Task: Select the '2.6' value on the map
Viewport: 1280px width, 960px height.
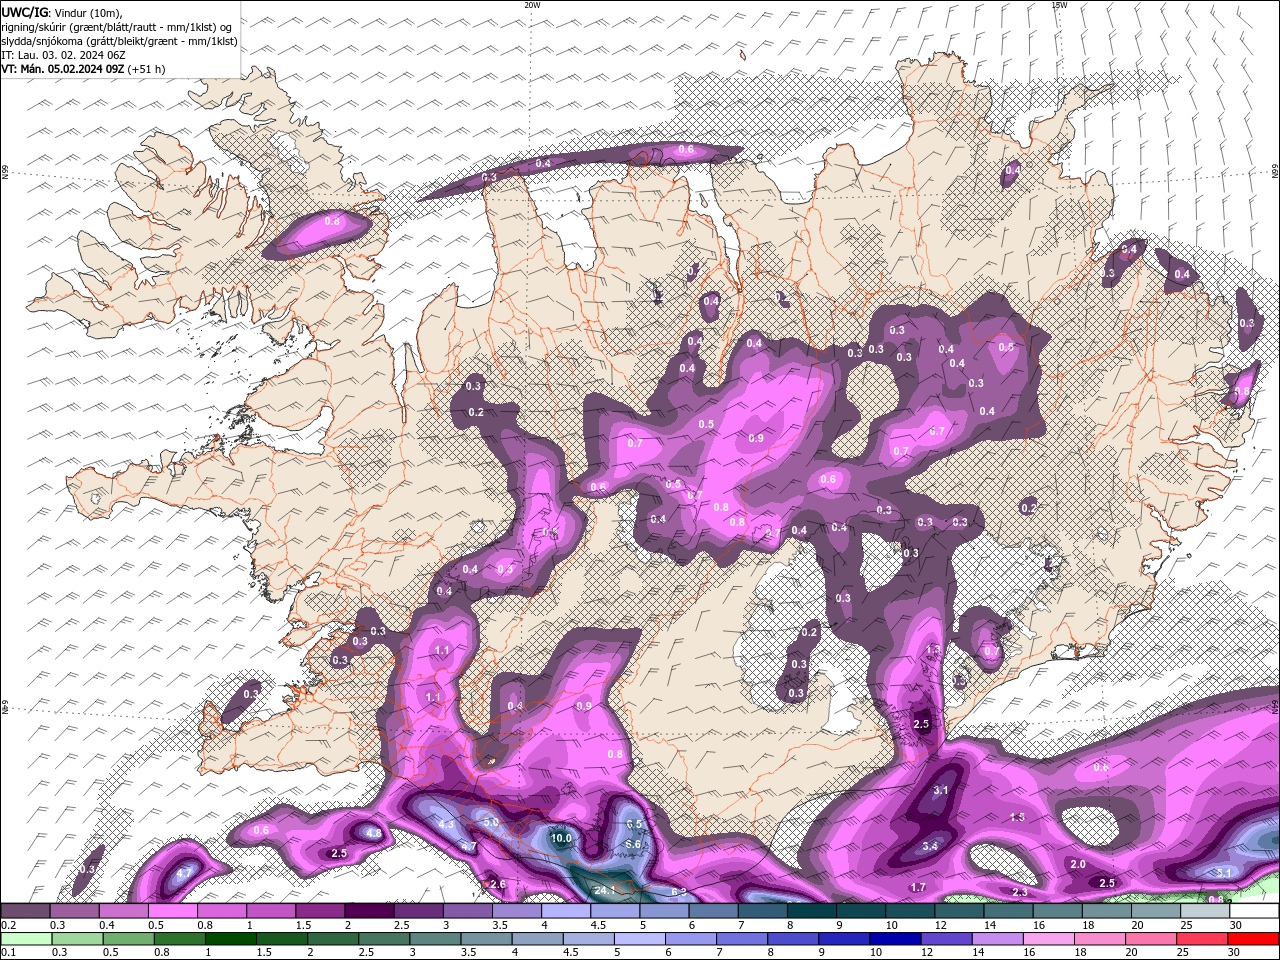Action: 498,884
